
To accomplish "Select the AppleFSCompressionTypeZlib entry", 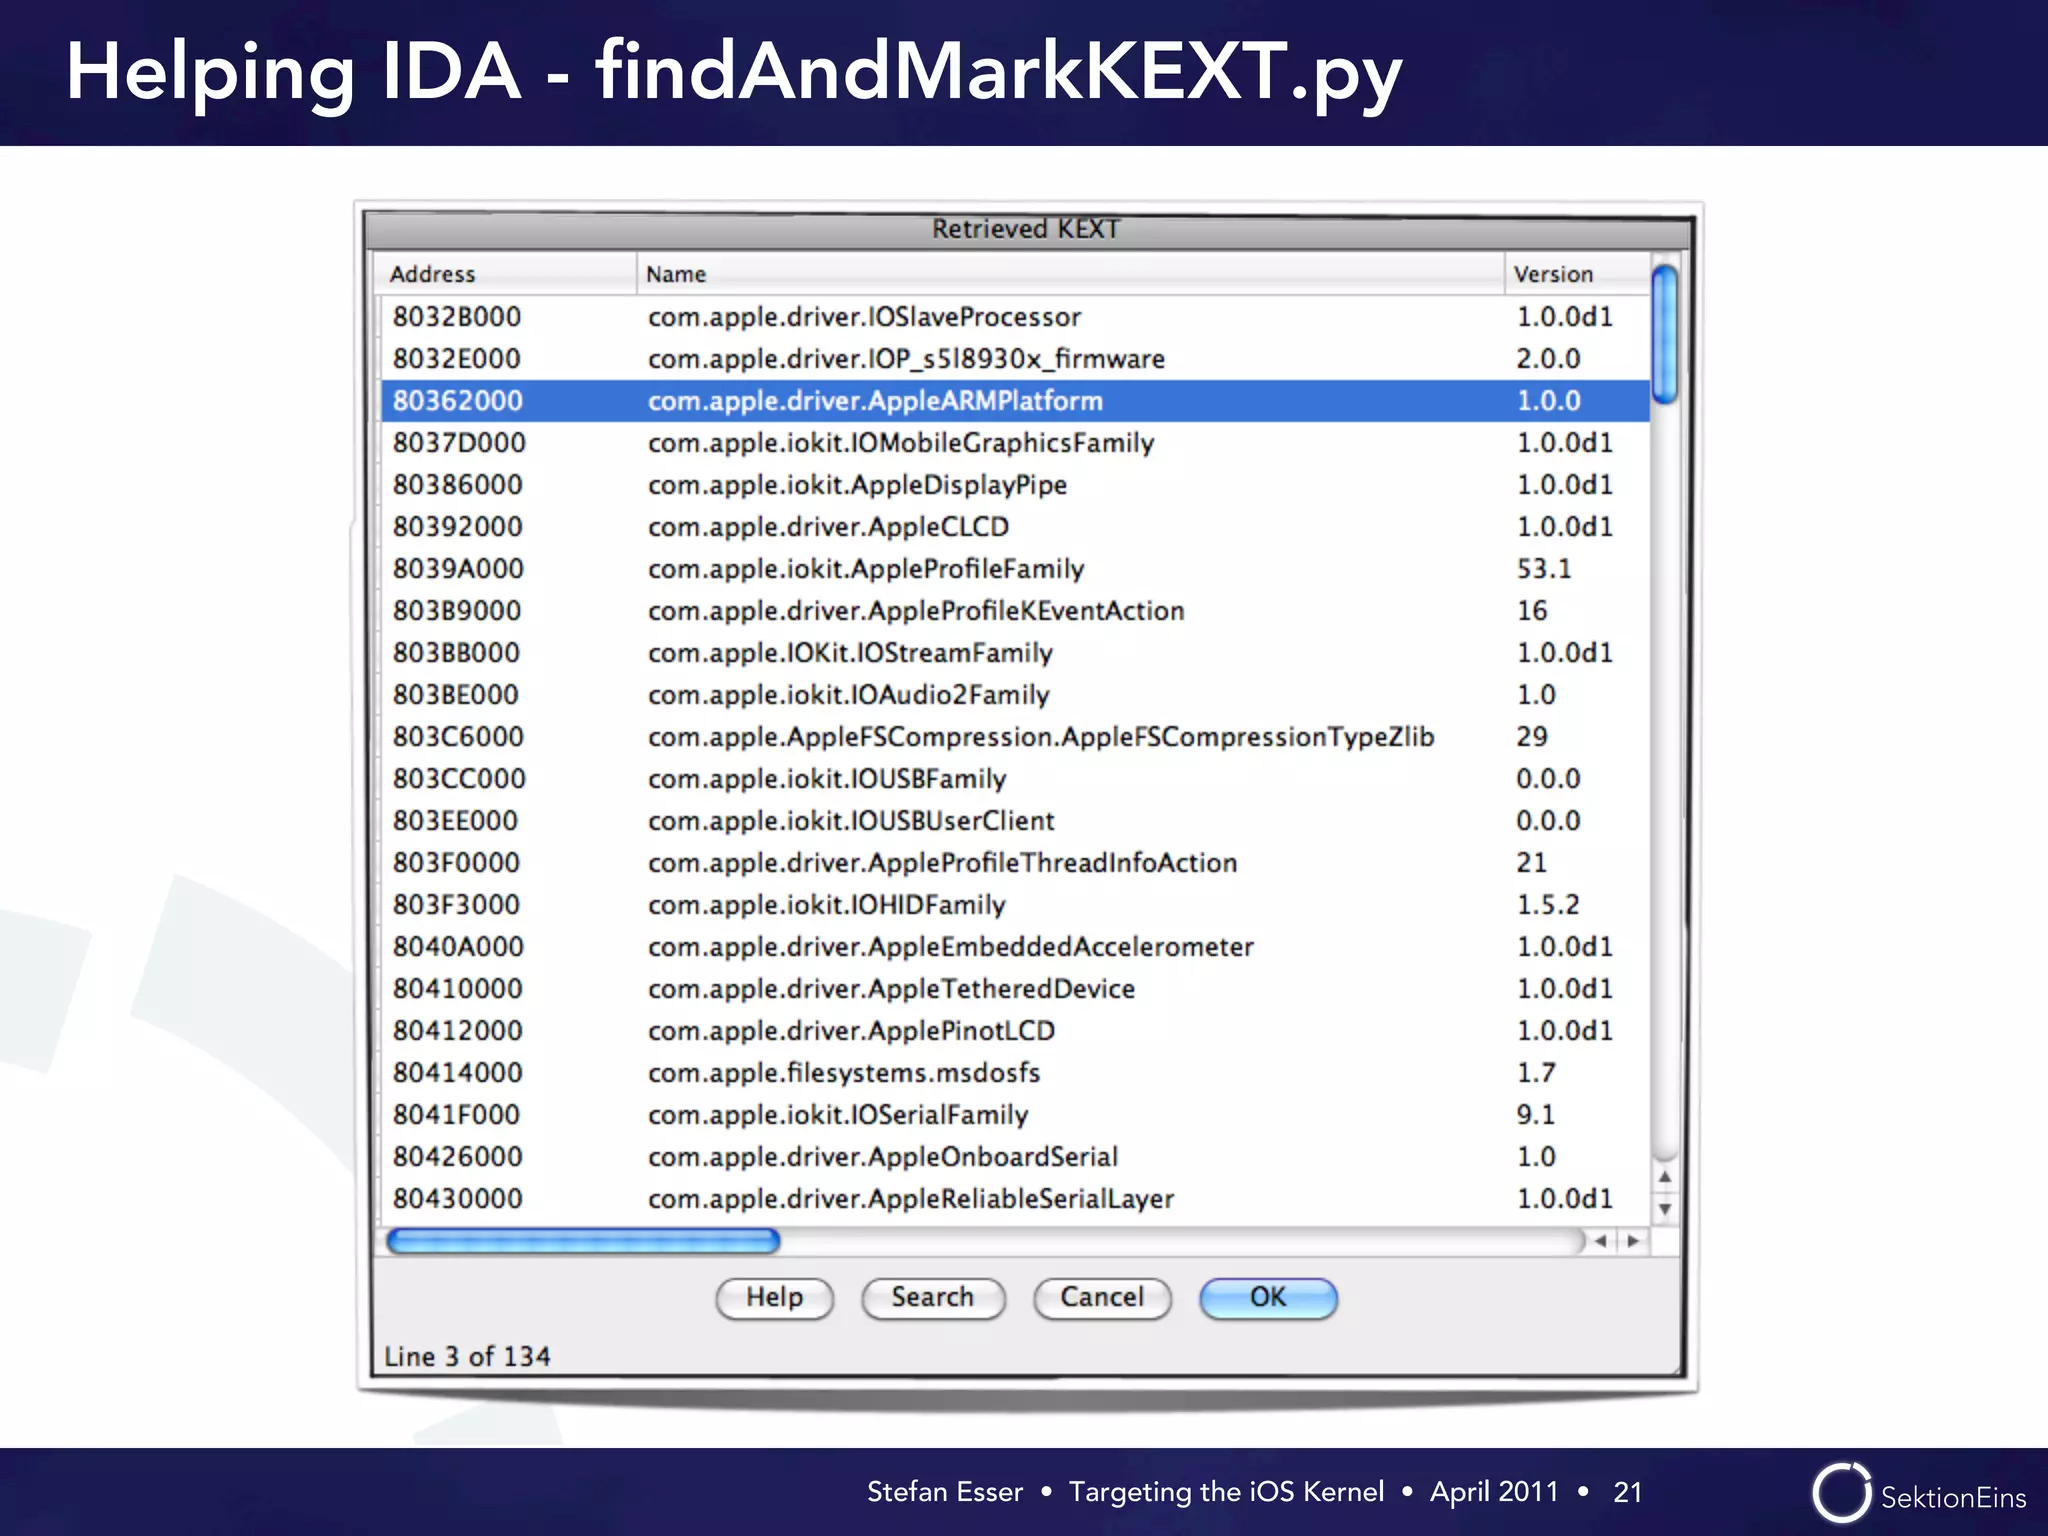I will (1014, 737).
